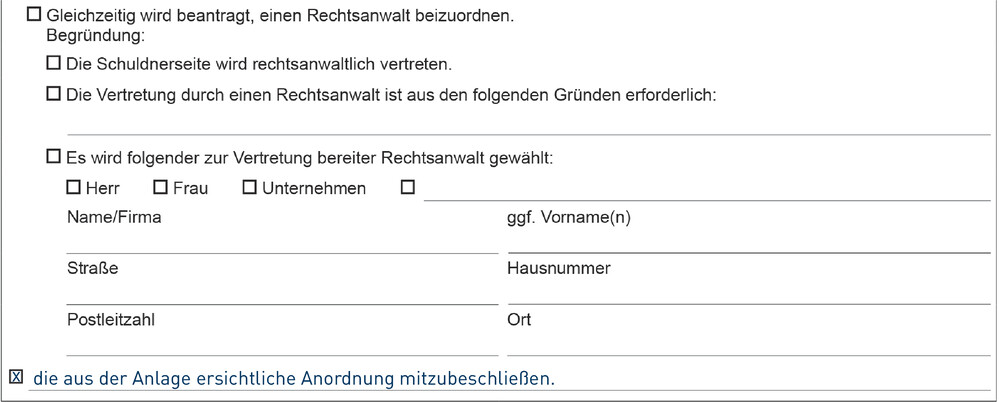The width and height of the screenshot is (999, 402).
Task: Click the Gründe line below 'Gründen erforderlich'
Action: tap(528, 124)
